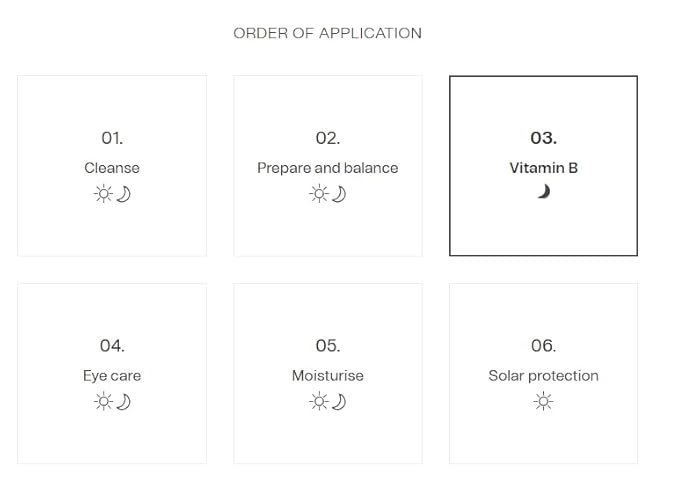Click the moon icon under Eye care
Screen dimensions: 679x492
[123, 402]
